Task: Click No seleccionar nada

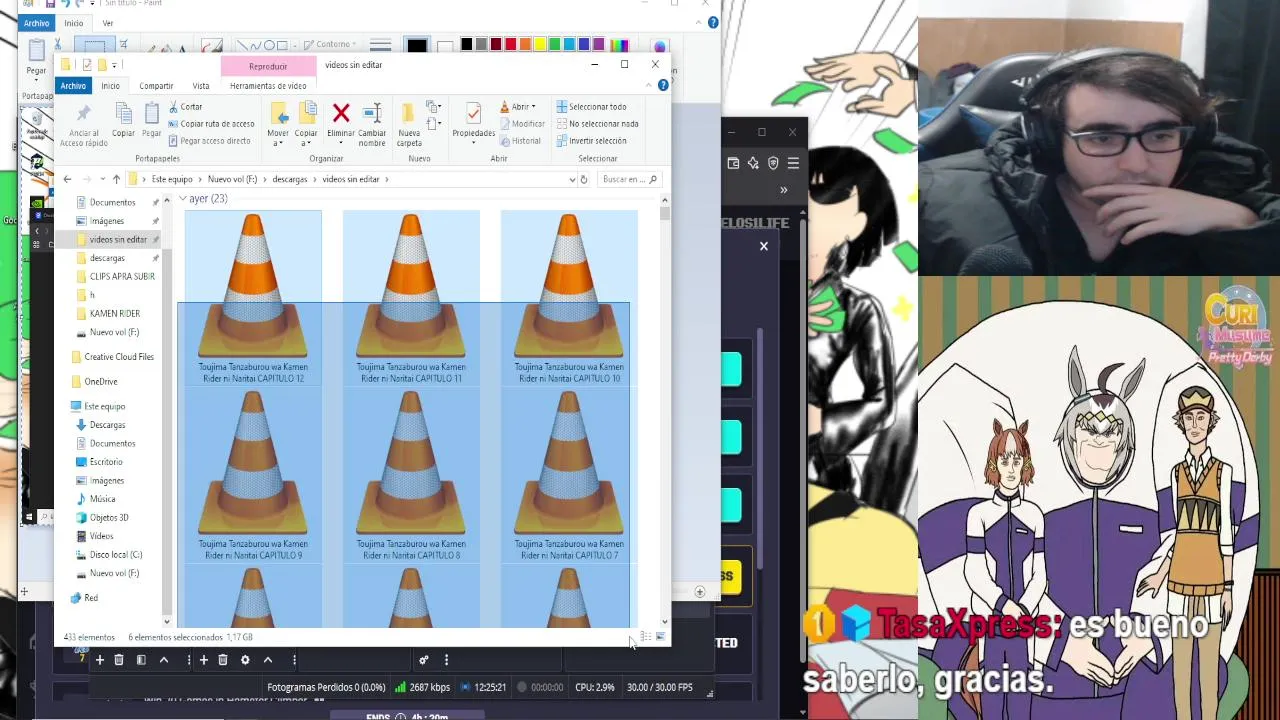Action: coord(597,124)
